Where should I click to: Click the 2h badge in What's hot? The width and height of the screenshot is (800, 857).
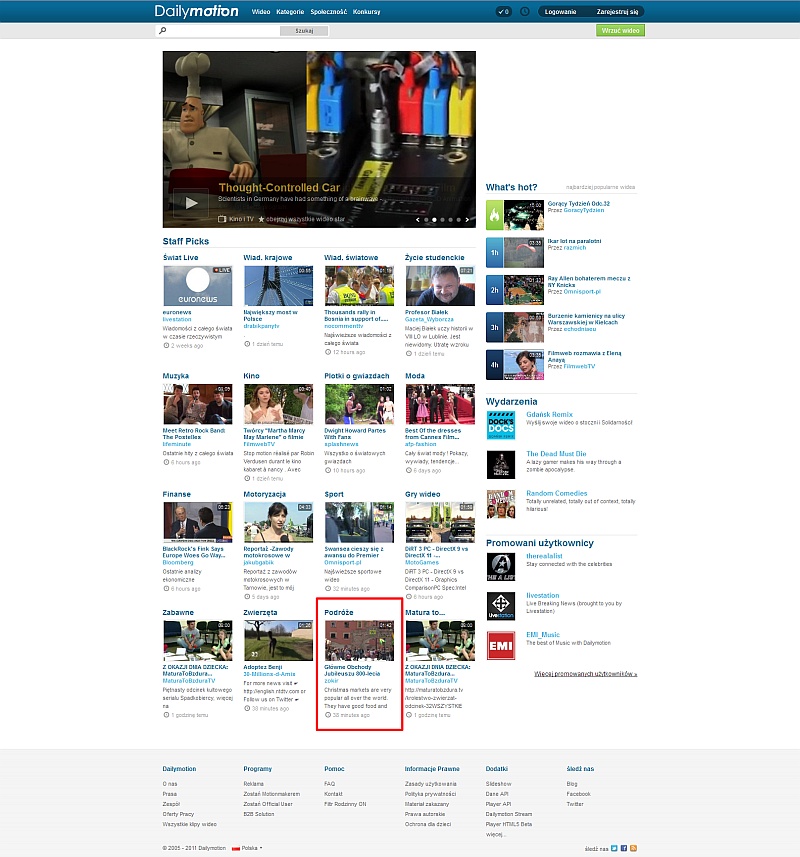pos(494,290)
